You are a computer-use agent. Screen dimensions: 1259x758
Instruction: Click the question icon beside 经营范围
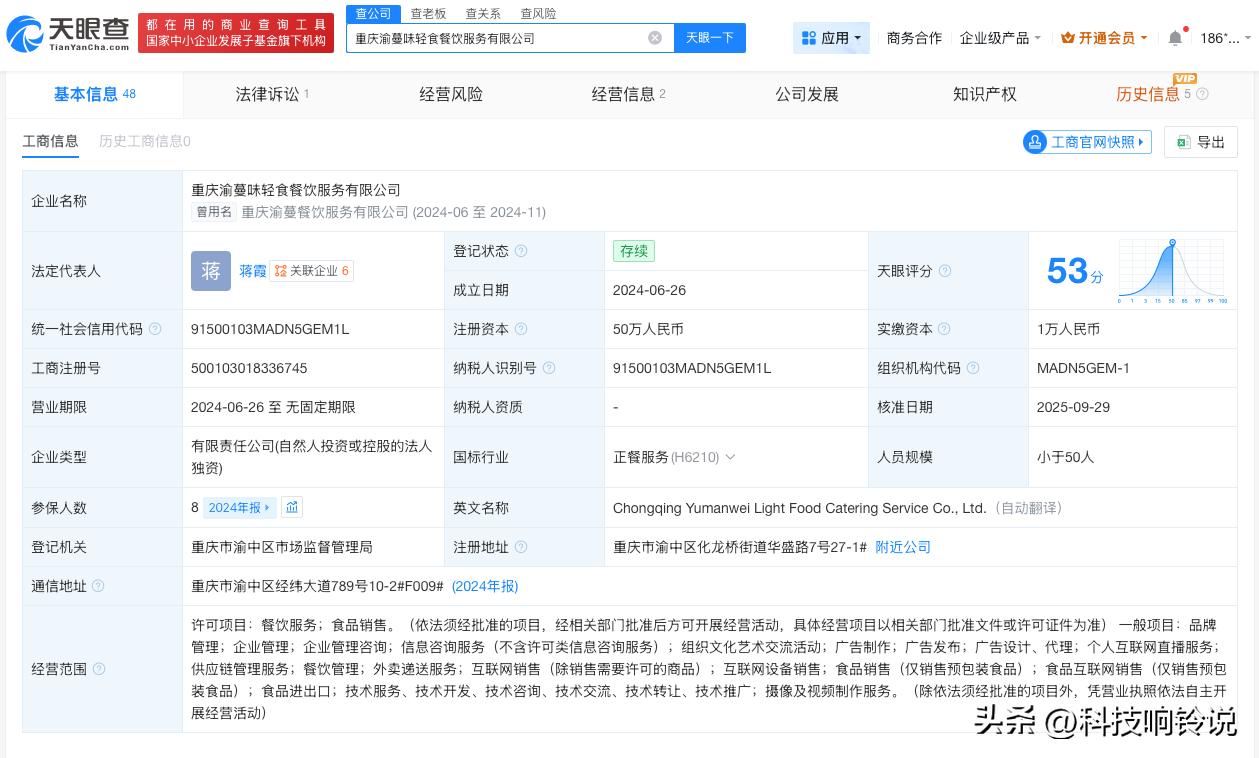pyautogui.click(x=97, y=670)
